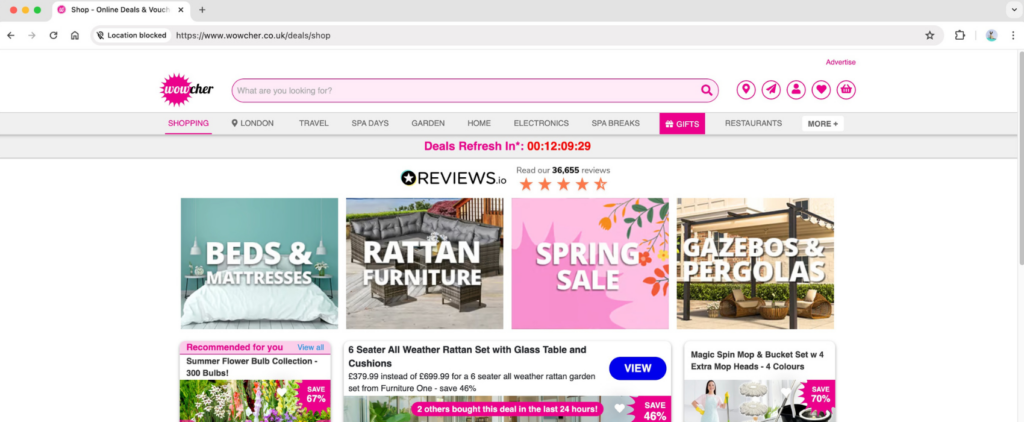The height and width of the screenshot is (422, 1024).
Task: Click the VIEW button for rattan set
Action: (x=637, y=368)
